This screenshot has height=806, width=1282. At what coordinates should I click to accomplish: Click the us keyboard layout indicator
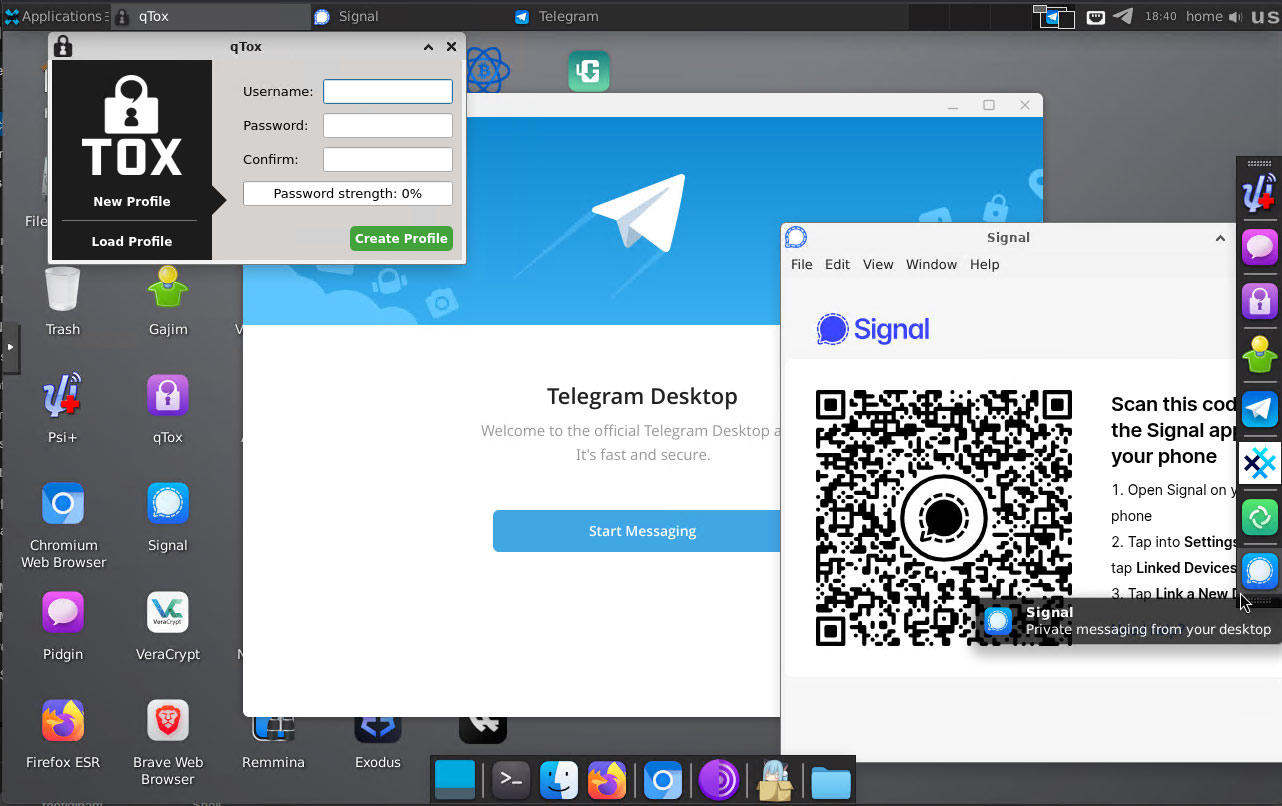1265,16
